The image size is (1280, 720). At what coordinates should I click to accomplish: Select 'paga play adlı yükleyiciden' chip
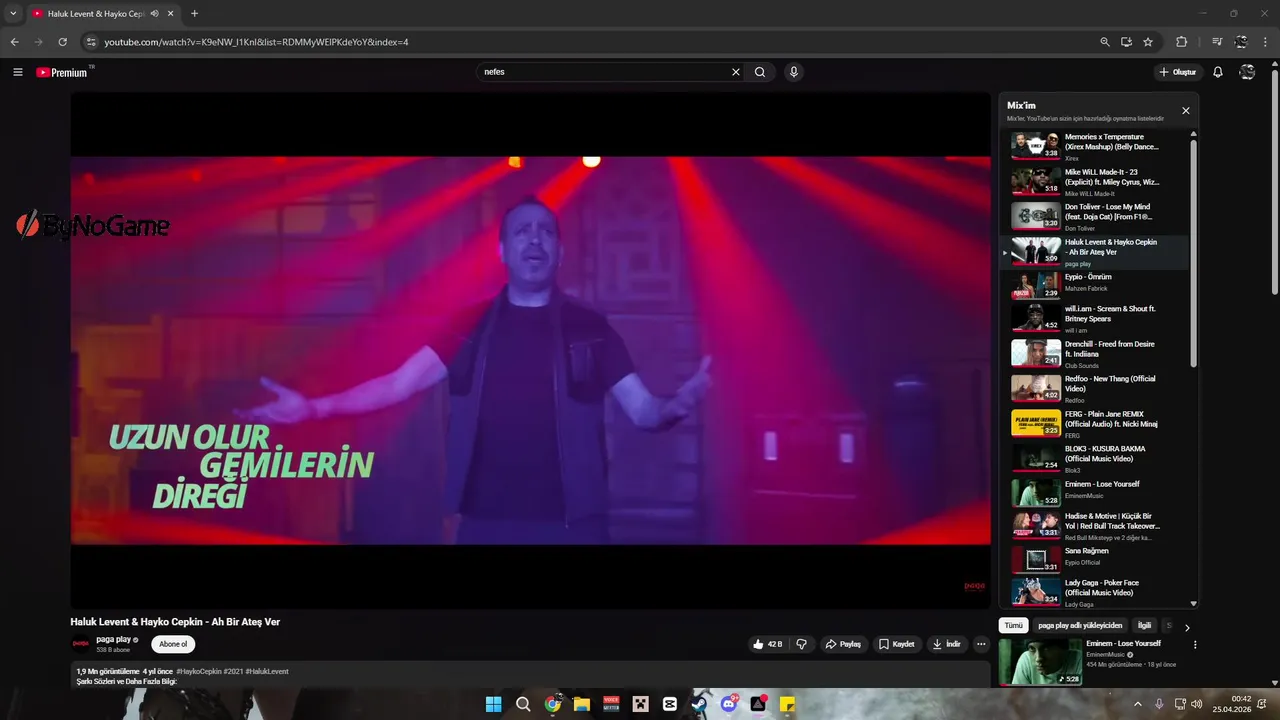coord(1080,626)
